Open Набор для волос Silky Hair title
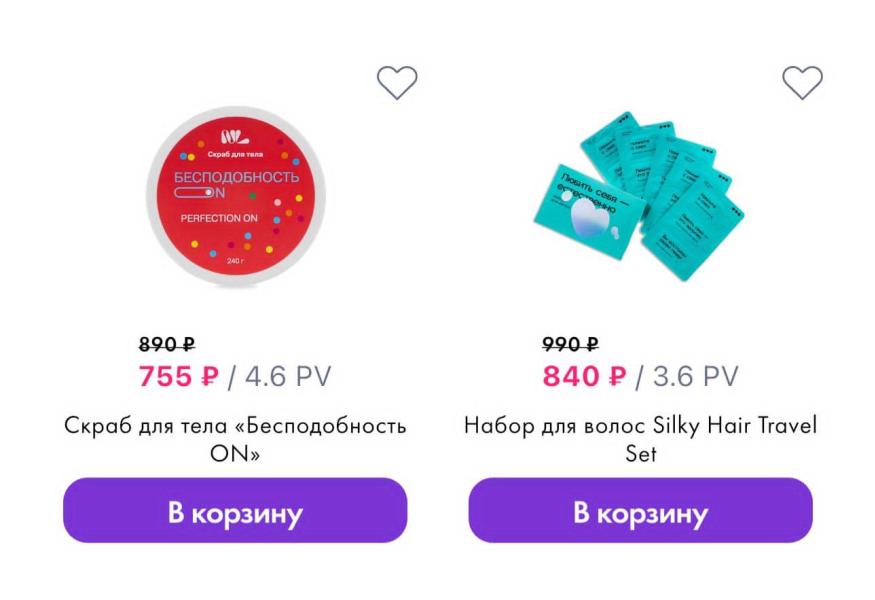This screenshot has width=875, height=600. [x=640, y=438]
